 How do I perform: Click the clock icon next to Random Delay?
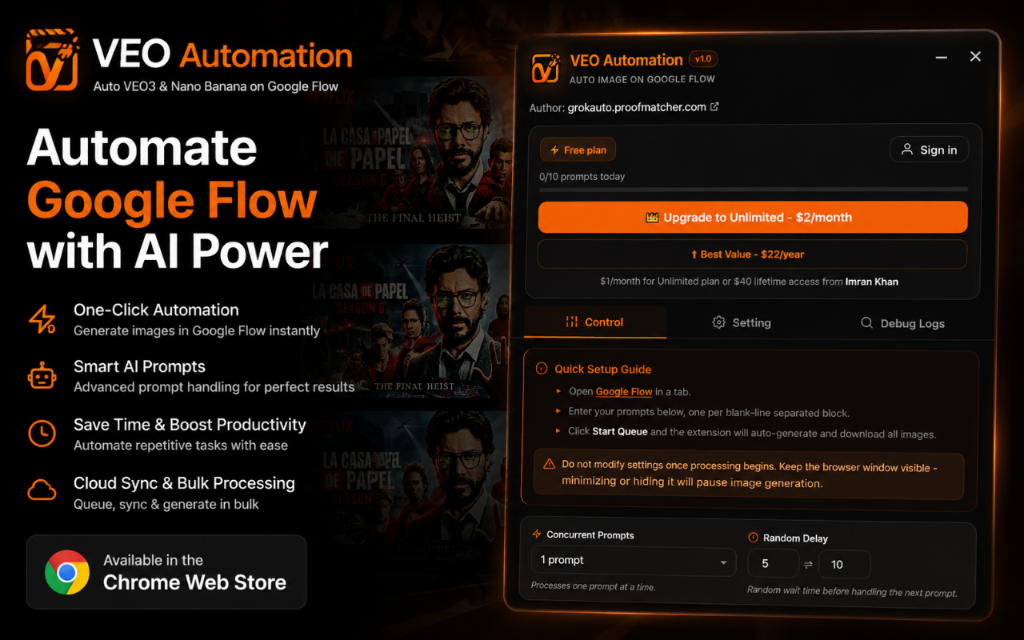[753, 537]
